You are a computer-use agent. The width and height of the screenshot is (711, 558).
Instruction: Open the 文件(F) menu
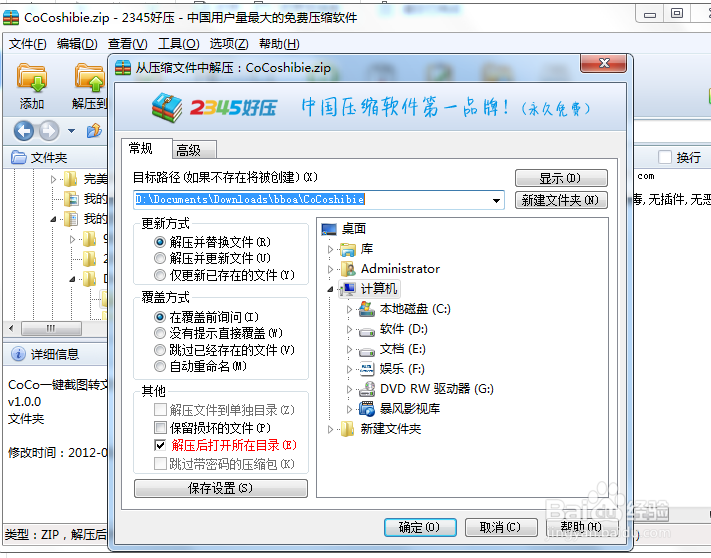(28, 44)
